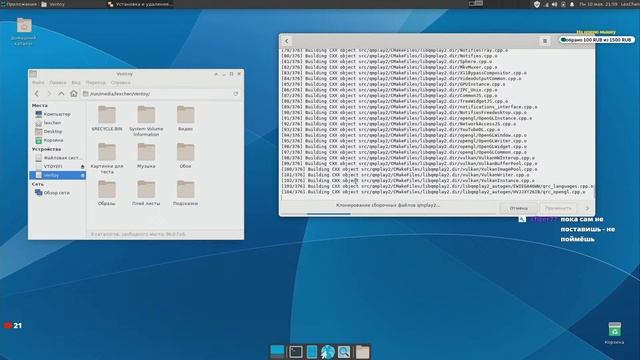This screenshot has height=360, width=640.
Task: Open the Справка menu
Action: [120, 82]
